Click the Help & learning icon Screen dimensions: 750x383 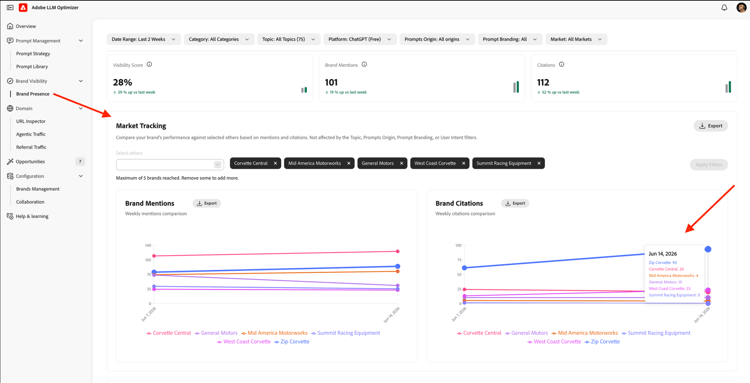click(10, 216)
